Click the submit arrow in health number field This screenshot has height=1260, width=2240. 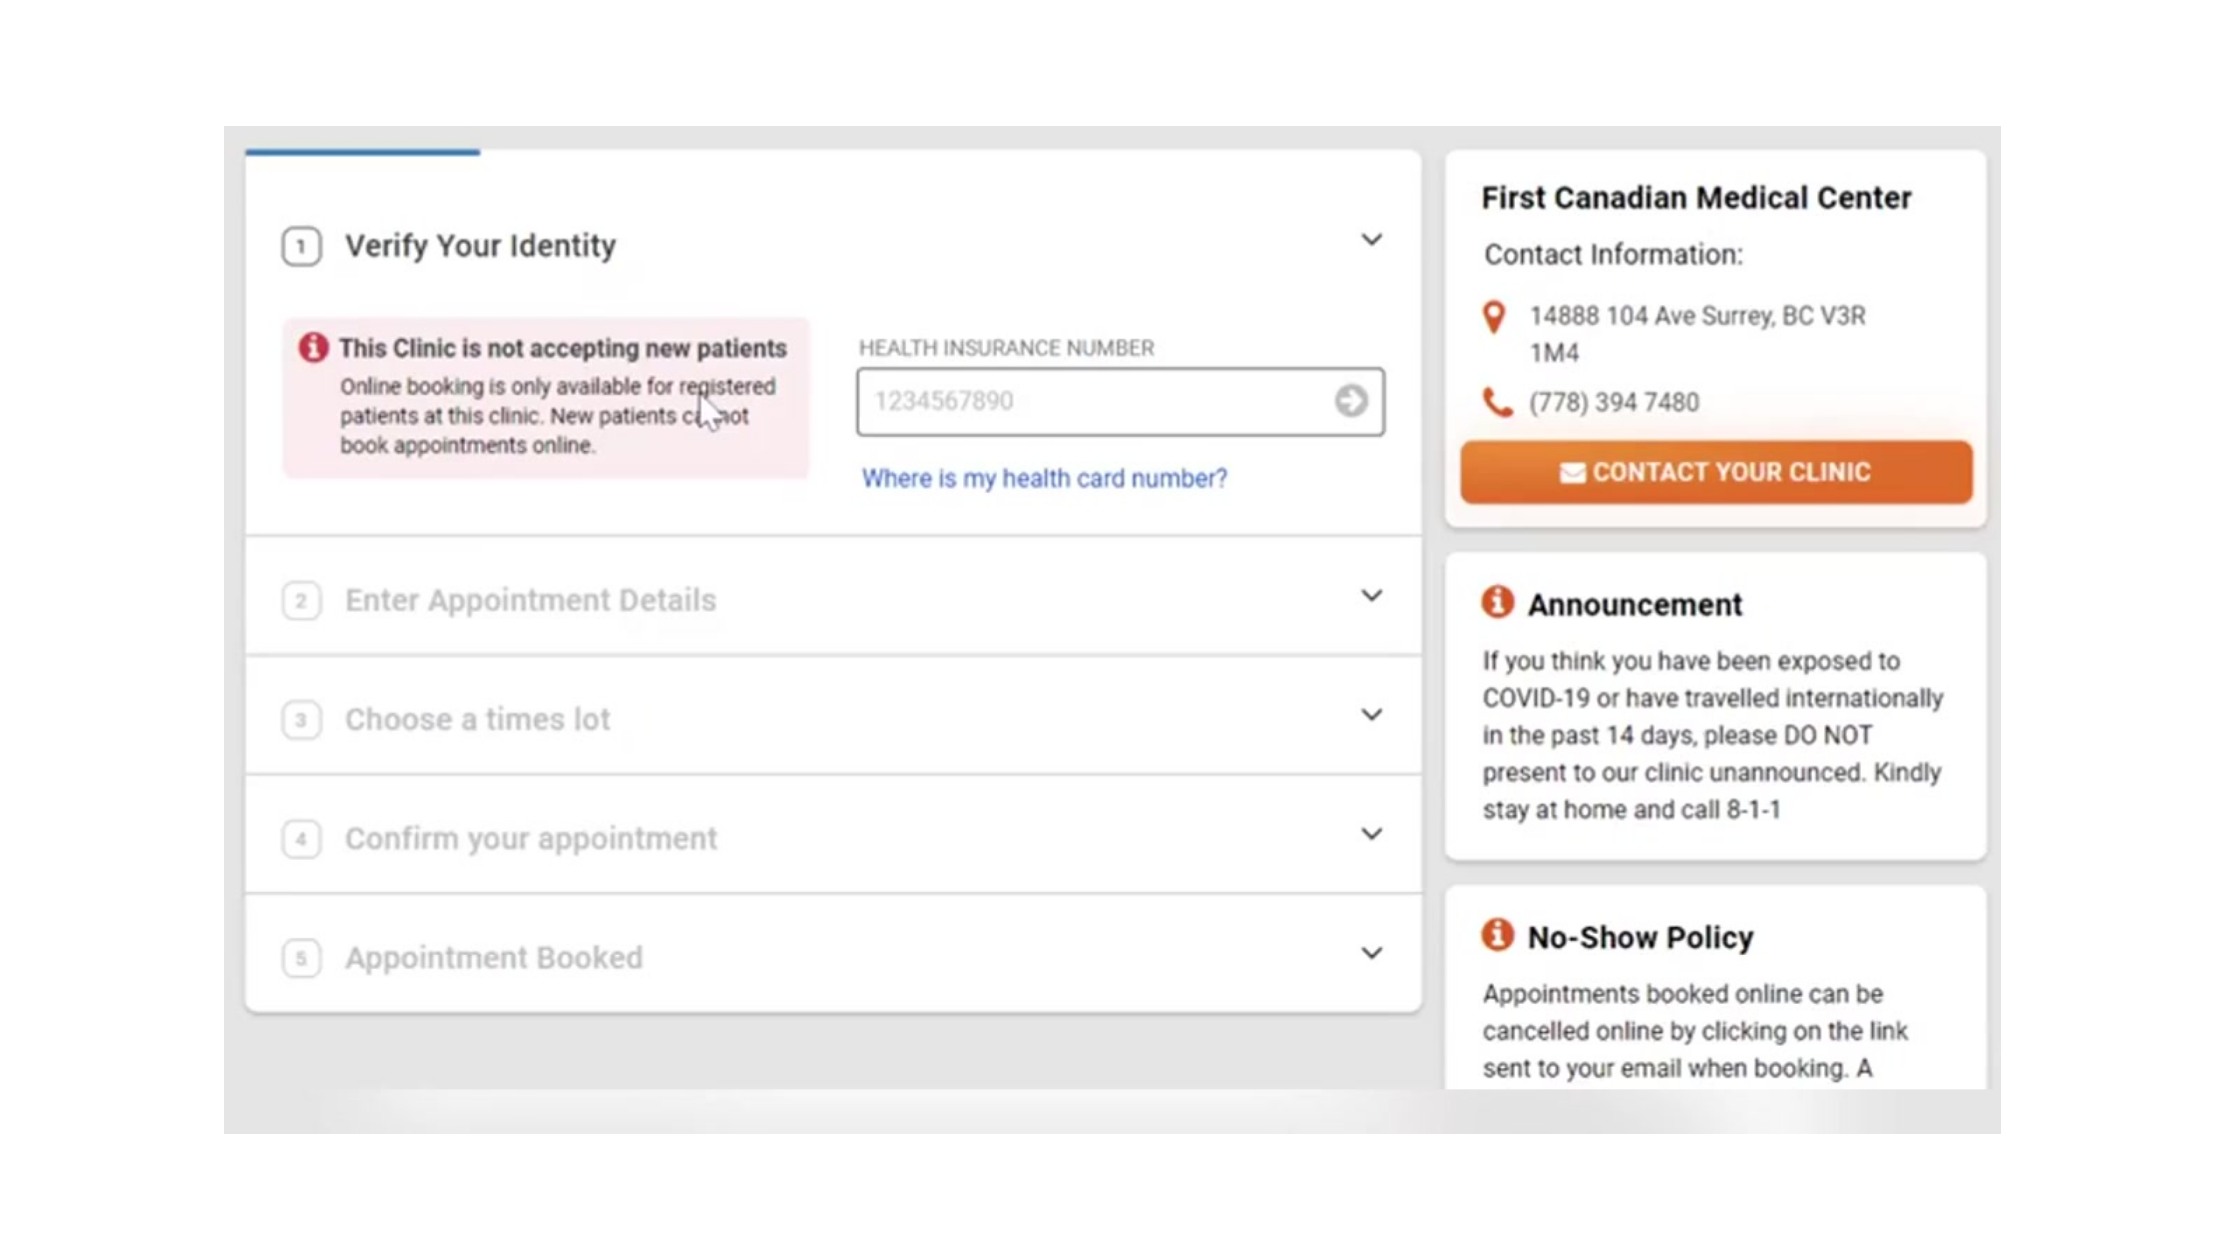point(1350,401)
